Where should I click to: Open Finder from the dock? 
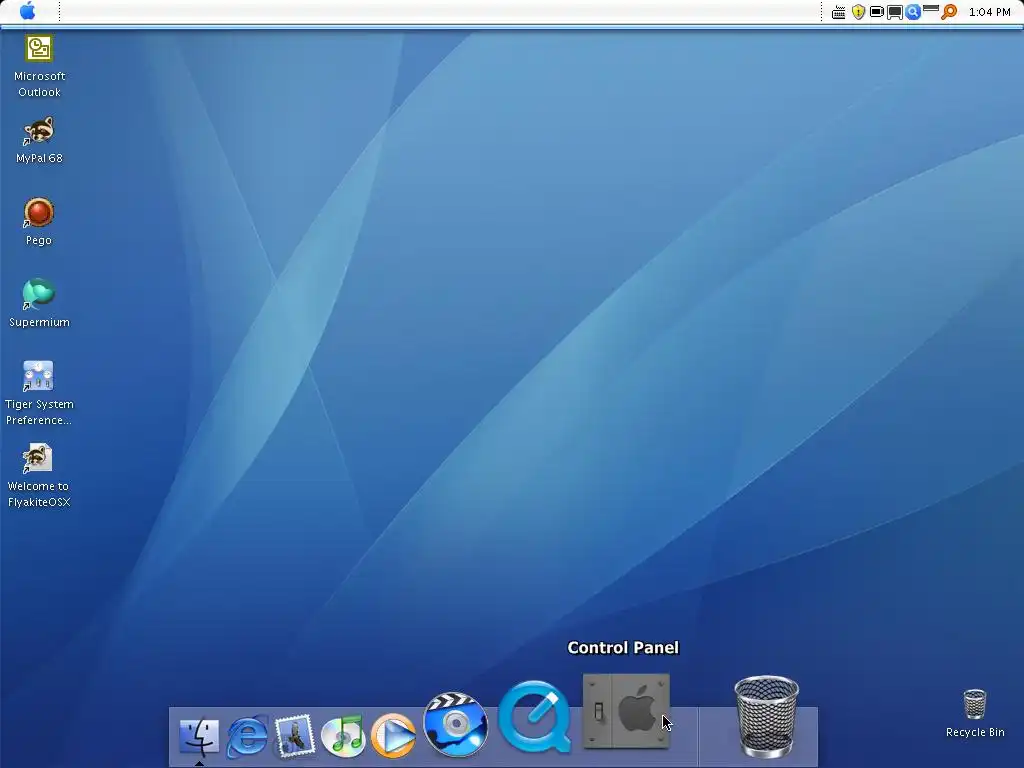[x=199, y=737]
